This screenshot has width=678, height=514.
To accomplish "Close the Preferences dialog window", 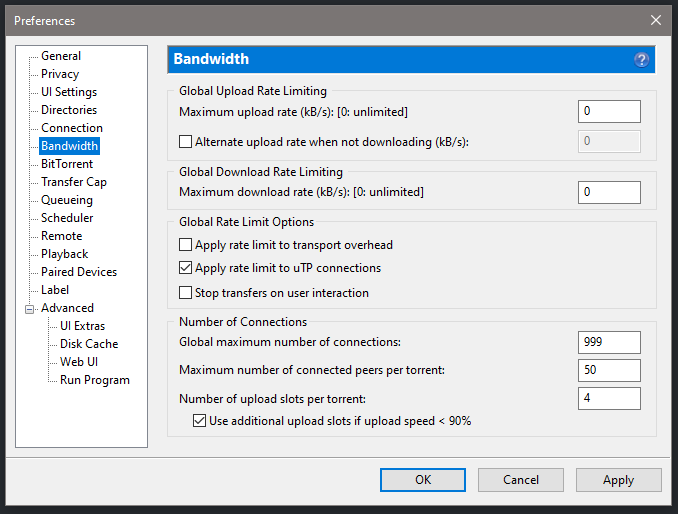I will [656, 20].
